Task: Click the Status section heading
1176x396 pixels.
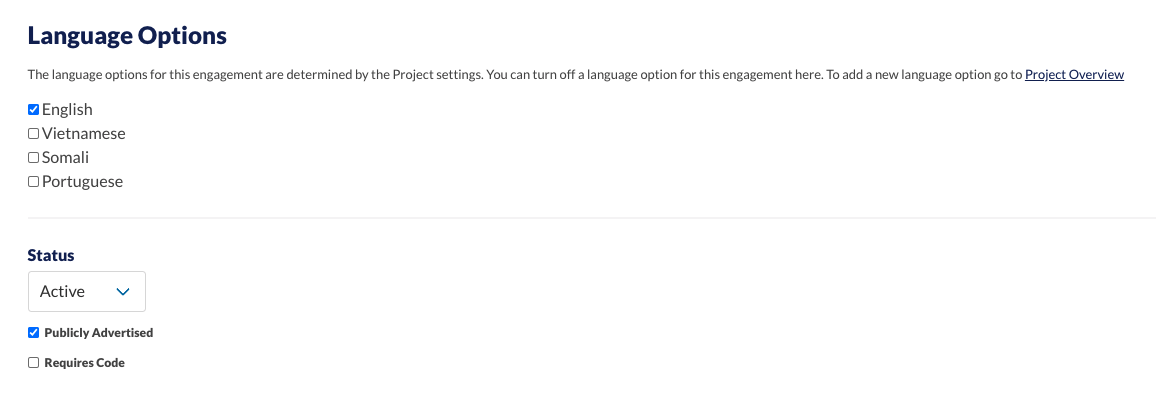Action: click(51, 256)
